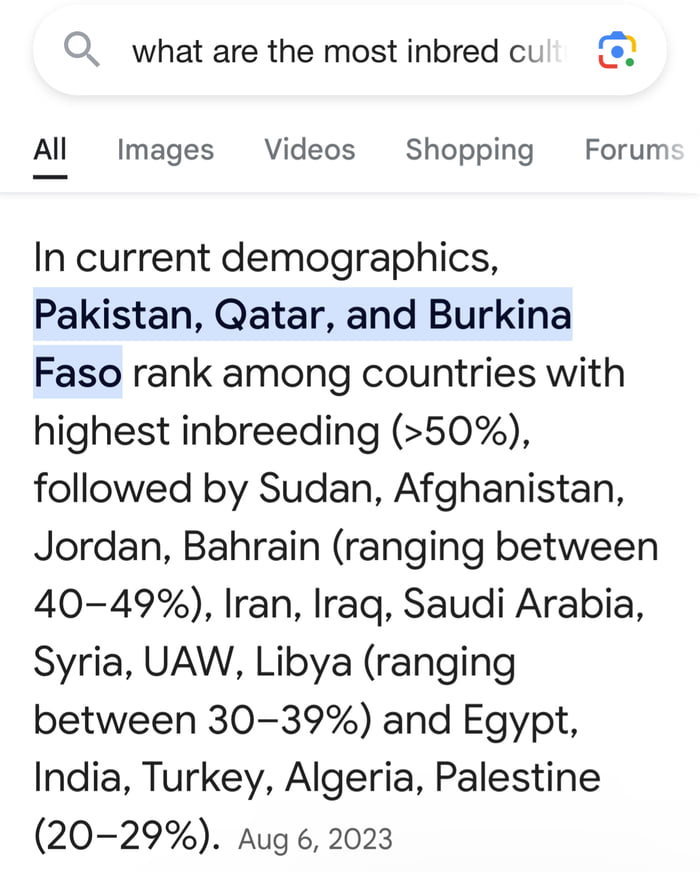Click the Burkina Faso highlighted phrase

77,372
